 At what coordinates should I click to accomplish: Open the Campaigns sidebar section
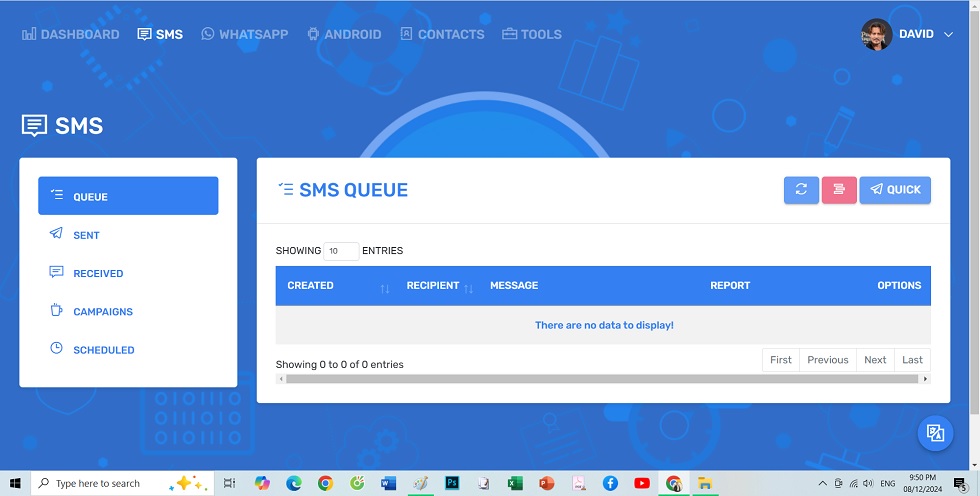(x=103, y=312)
